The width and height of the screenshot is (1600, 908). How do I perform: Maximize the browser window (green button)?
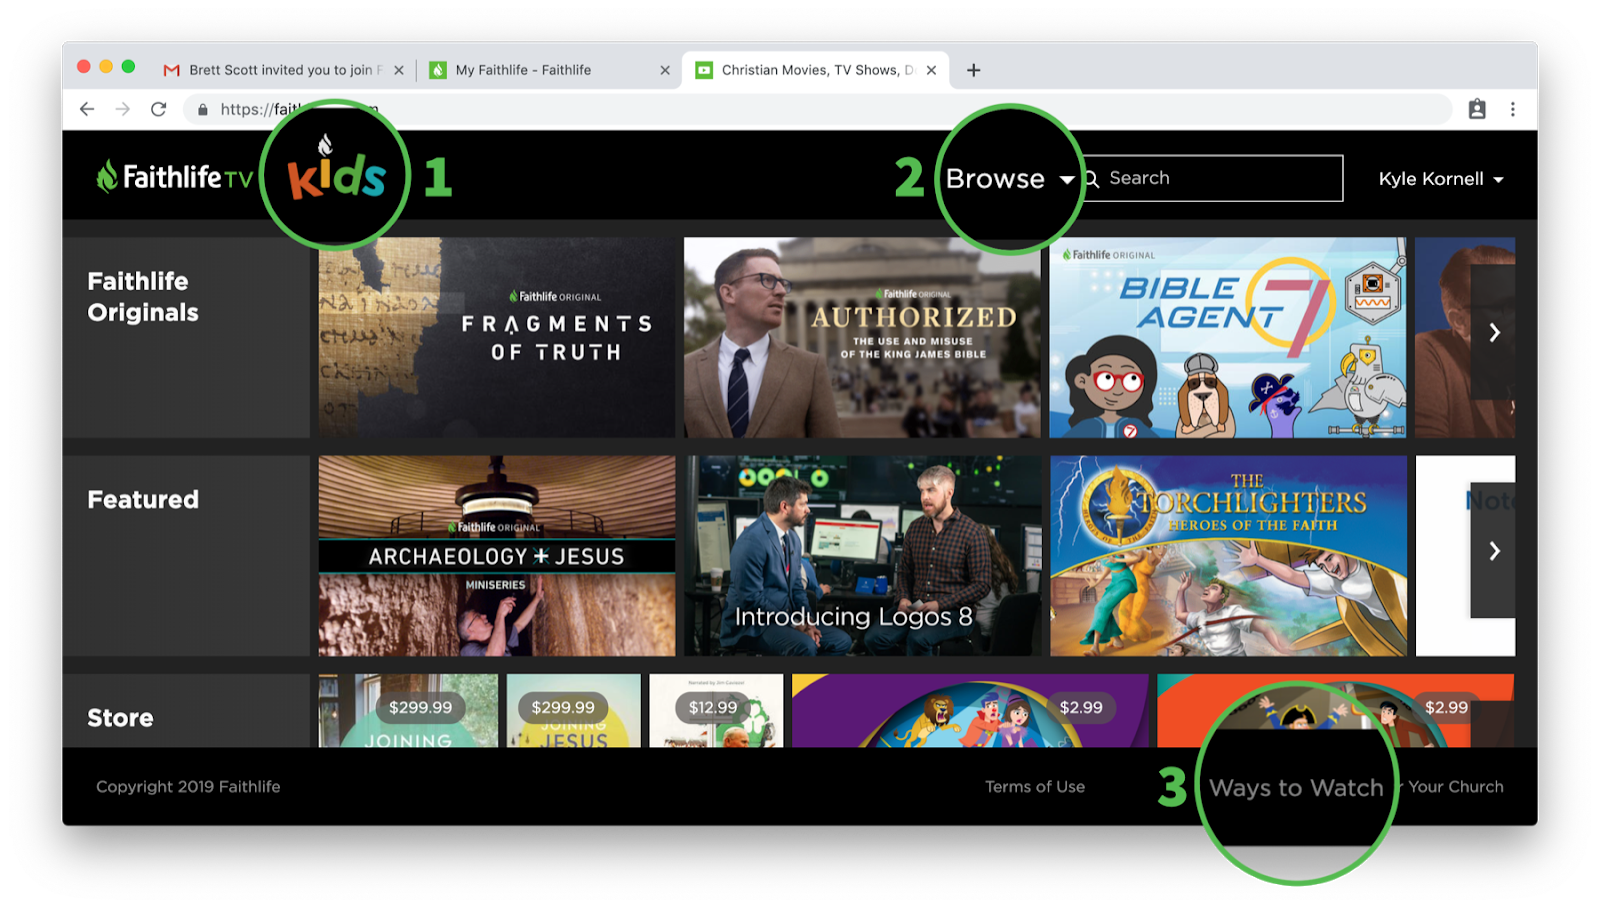(128, 67)
